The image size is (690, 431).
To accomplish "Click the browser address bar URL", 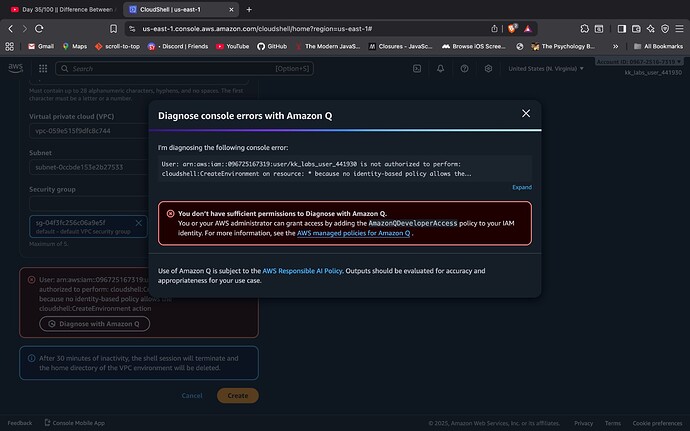I will (257, 29).
